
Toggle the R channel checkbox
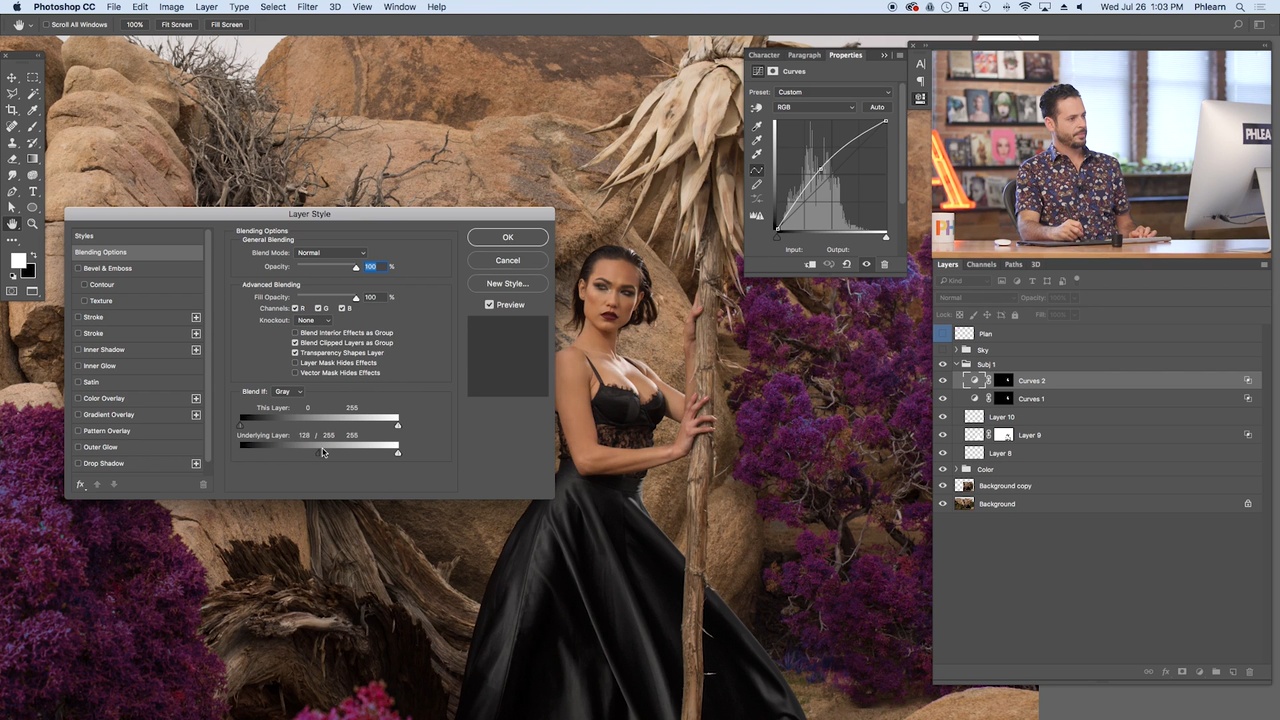pyautogui.click(x=295, y=308)
